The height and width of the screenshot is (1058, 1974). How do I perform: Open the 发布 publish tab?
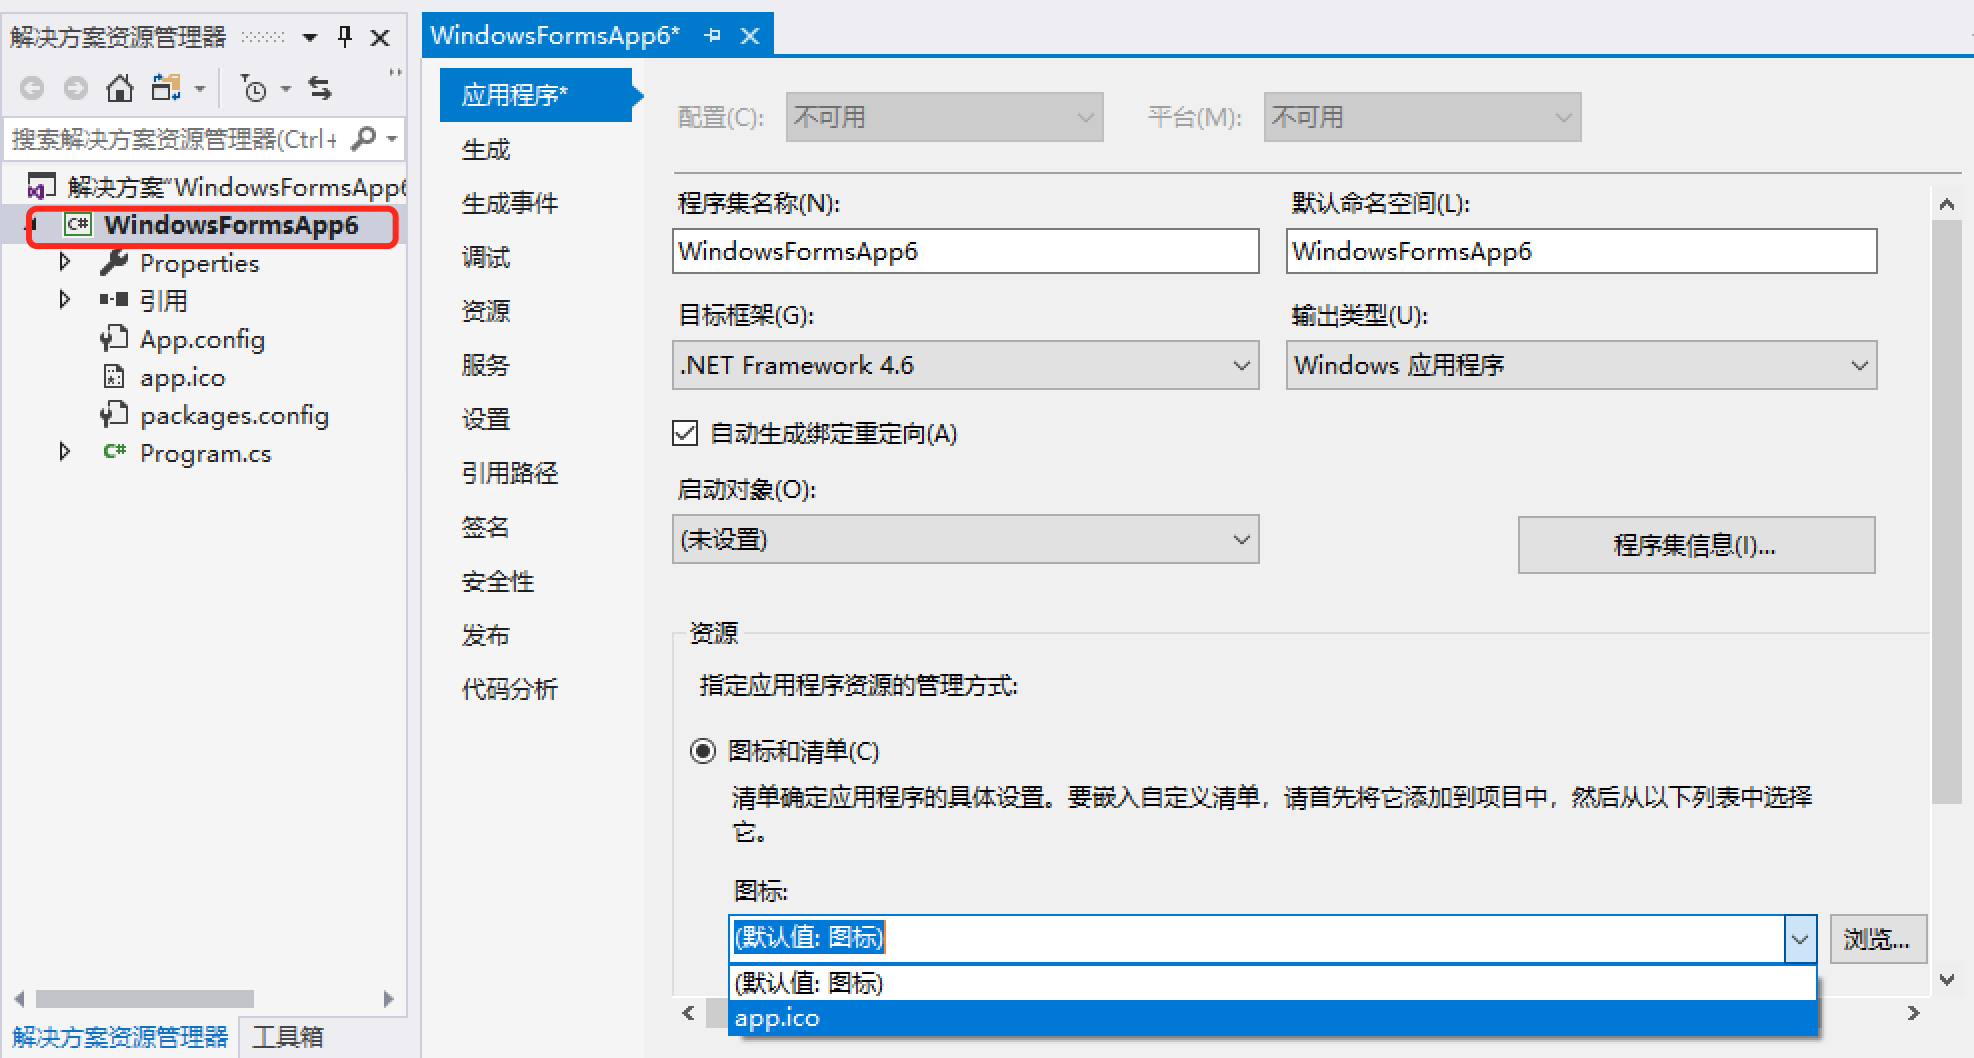point(486,635)
